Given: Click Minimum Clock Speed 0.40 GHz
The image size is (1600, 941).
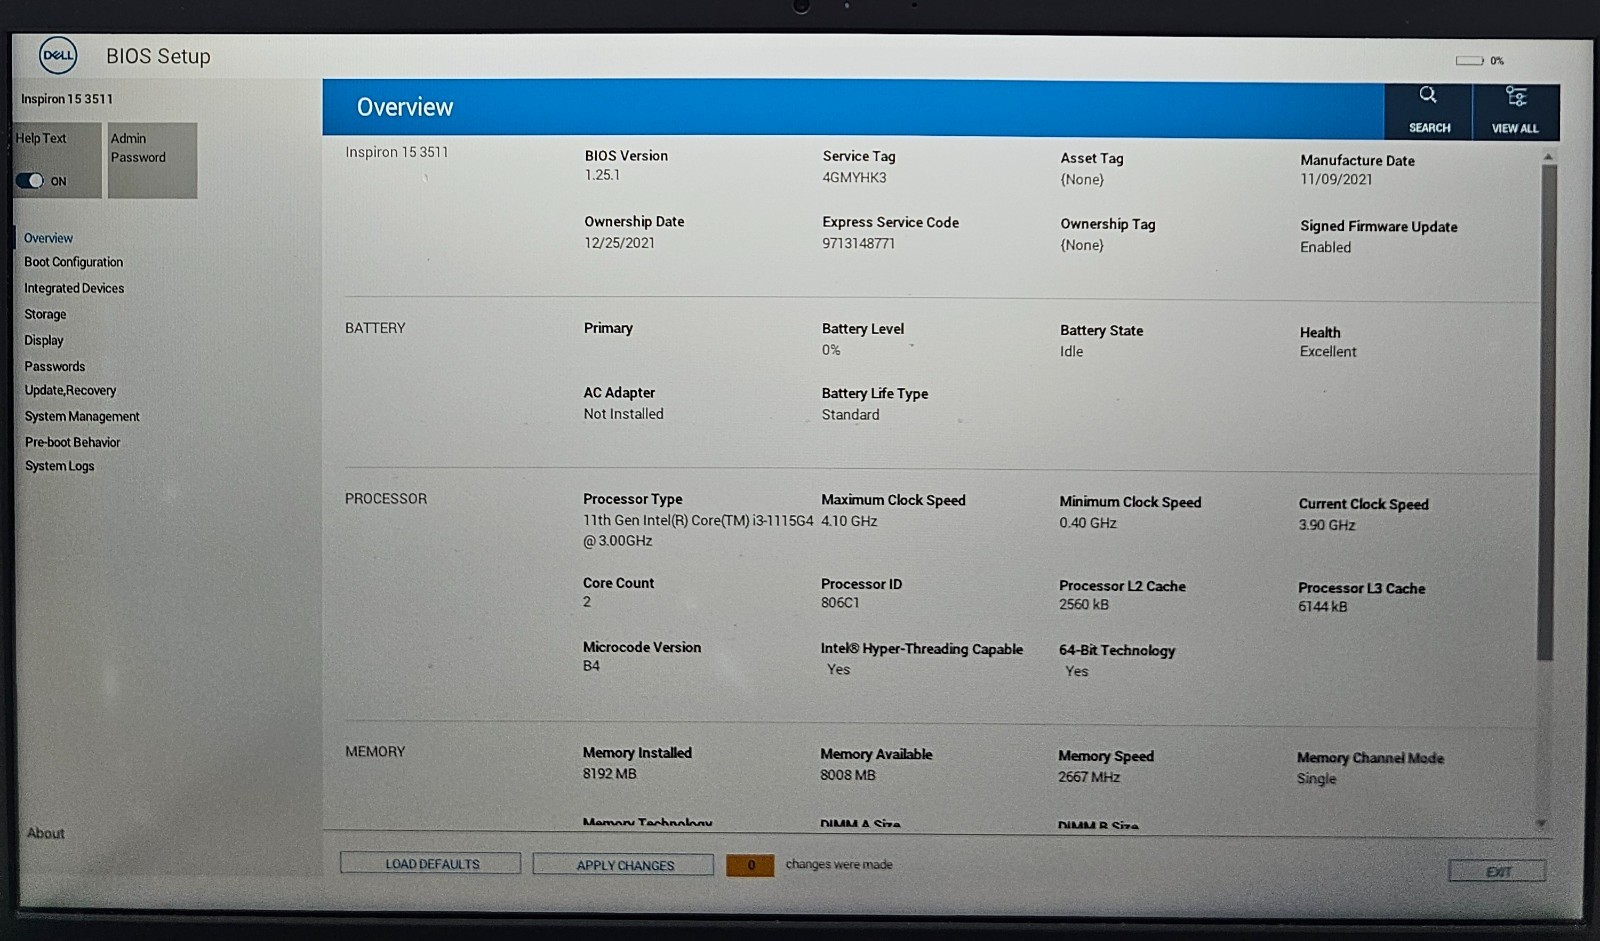Looking at the screenshot, I should (x=1088, y=523).
